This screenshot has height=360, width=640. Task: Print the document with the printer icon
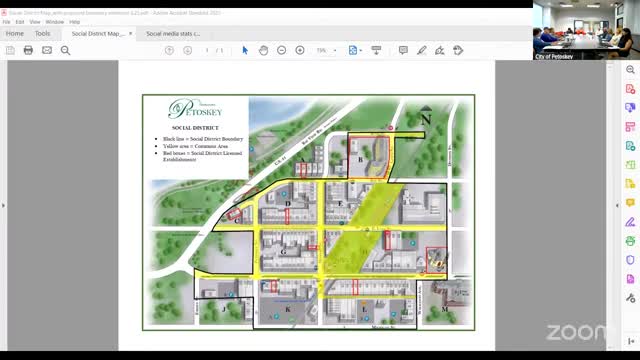(28, 50)
